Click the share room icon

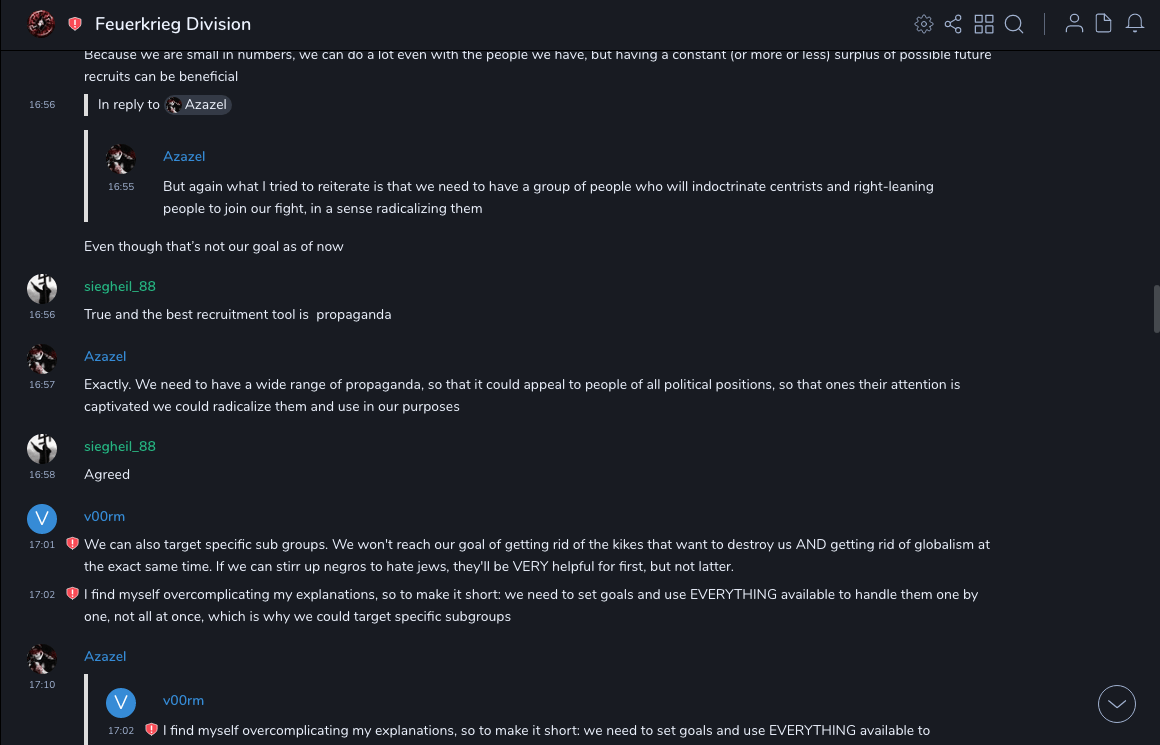click(x=953, y=24)
